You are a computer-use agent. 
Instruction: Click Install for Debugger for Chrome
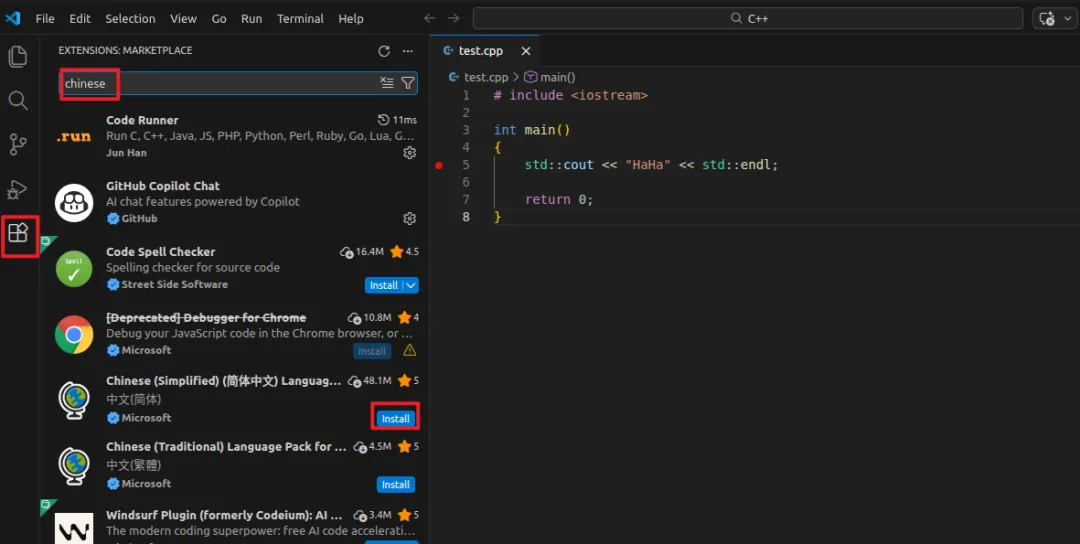[x=372, y=351]
